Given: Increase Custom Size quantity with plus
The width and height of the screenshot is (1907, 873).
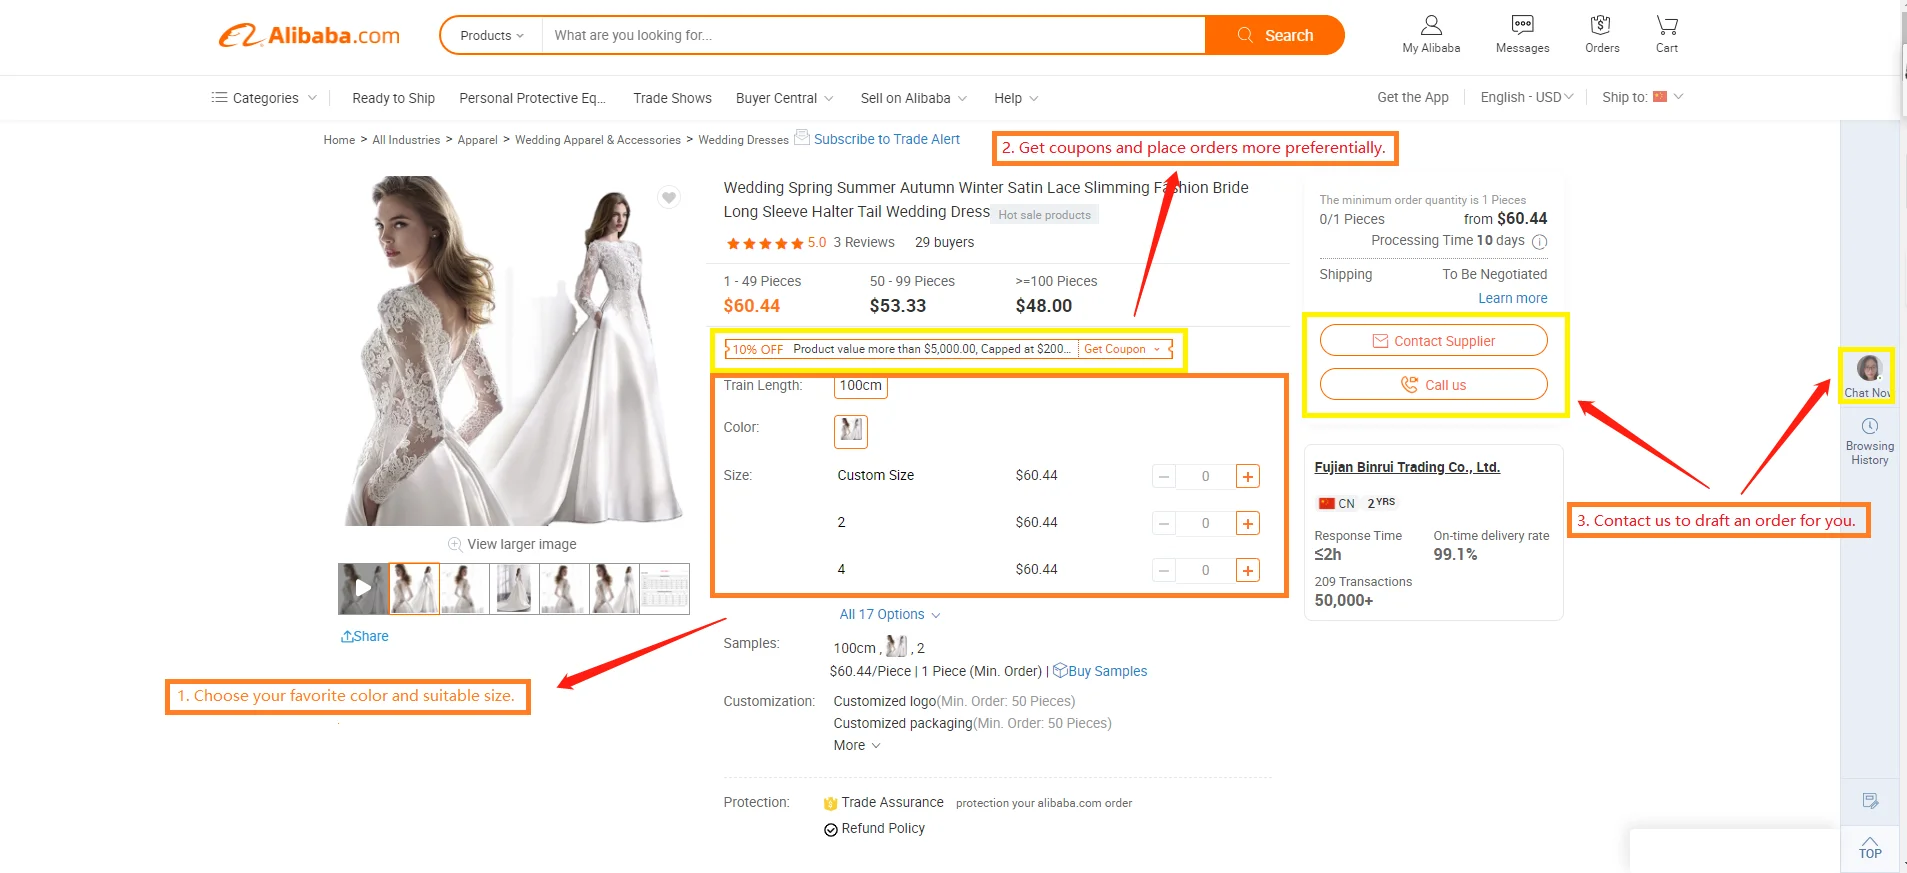Looking at the screenshot, I should pyautogui.click(x=1247, y=477).
